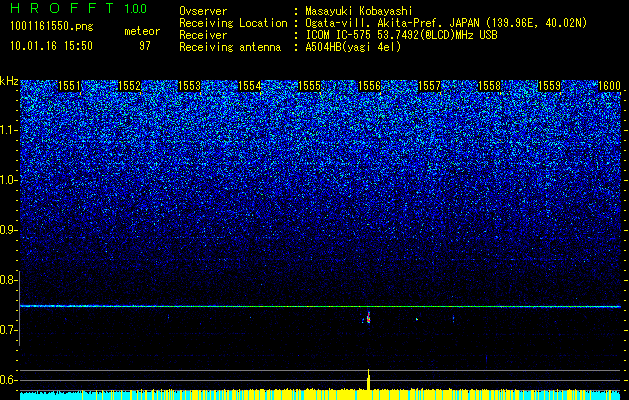Click the 1553 time marker

(x=189, y=86)
